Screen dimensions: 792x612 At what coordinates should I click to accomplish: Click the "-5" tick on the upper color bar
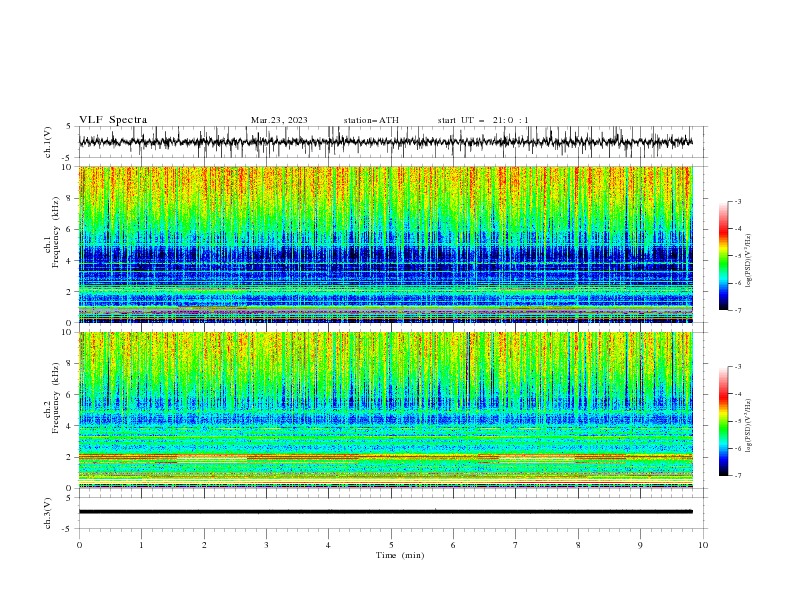pyautogui.click(x=737, y=256)
